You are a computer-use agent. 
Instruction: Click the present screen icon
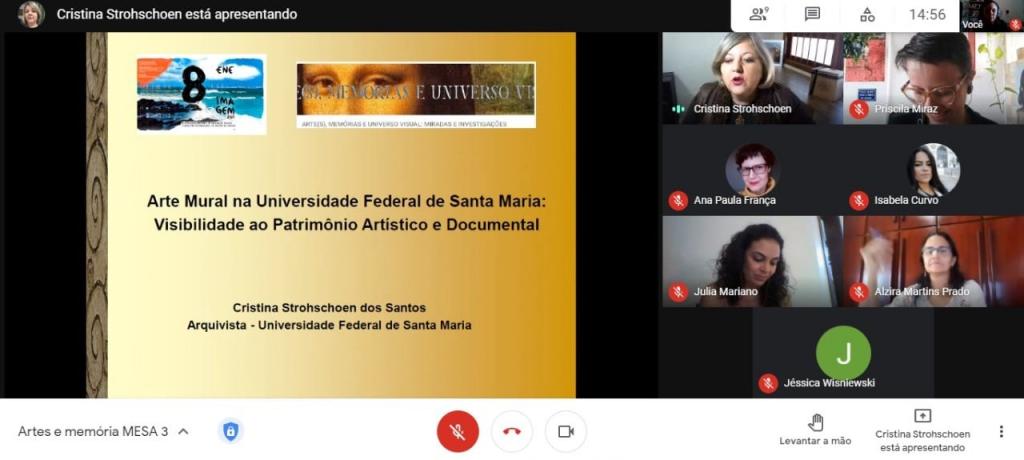point(922,416)
